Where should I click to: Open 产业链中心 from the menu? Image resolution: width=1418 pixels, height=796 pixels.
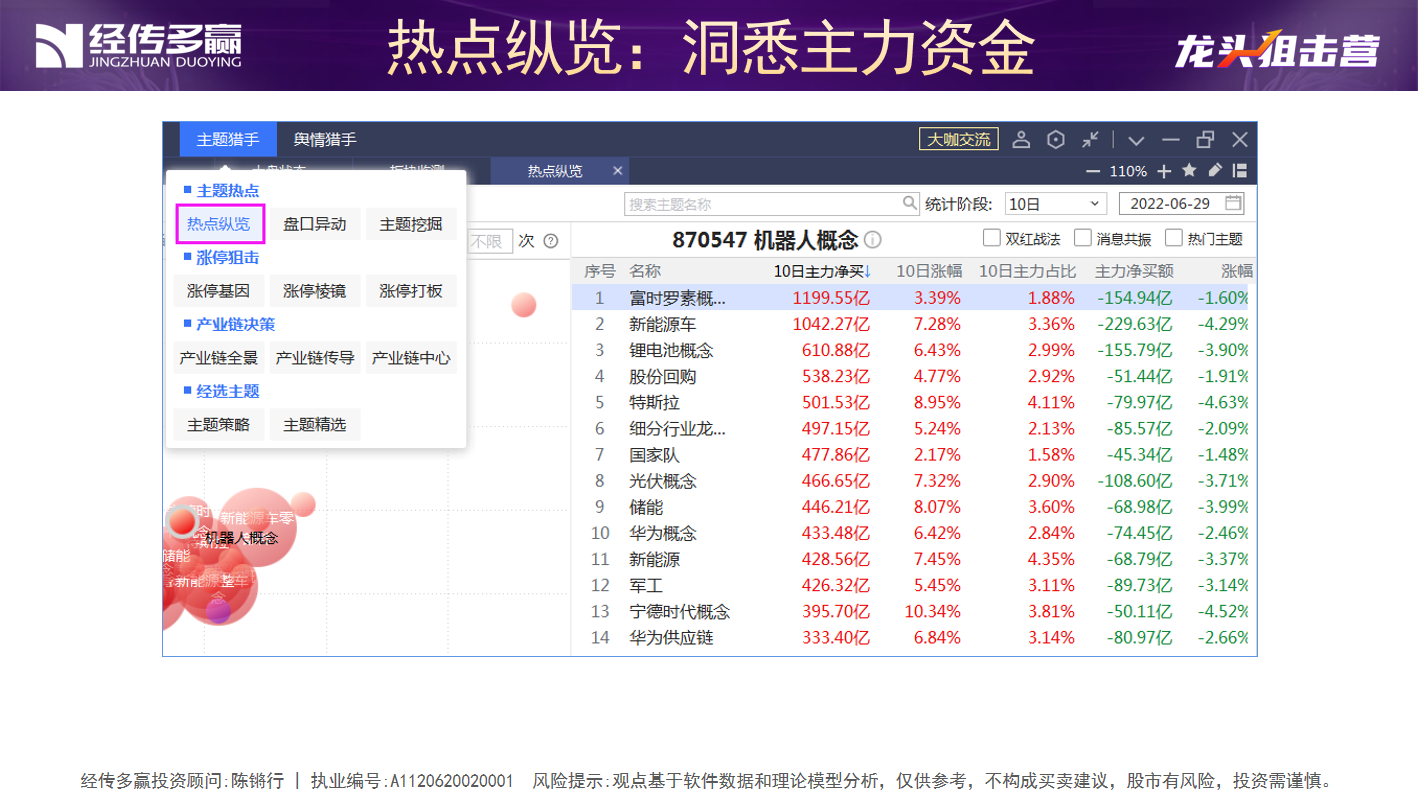[x=411, y=358]
